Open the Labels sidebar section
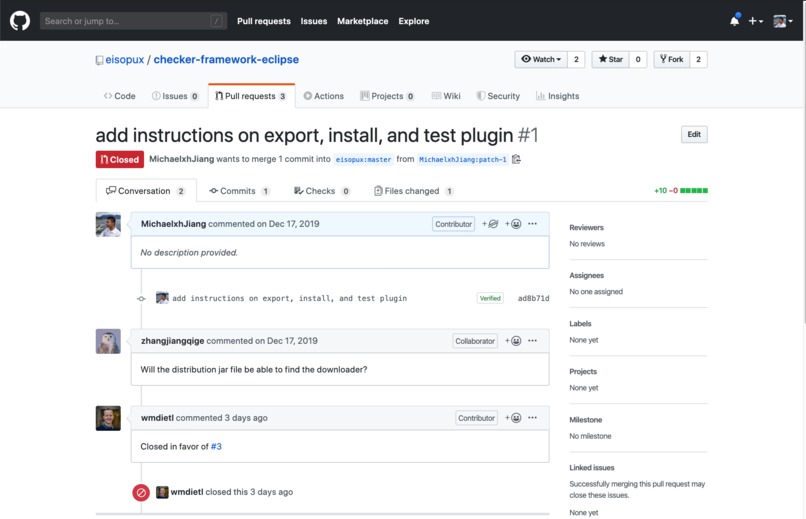This screenshot has width=806, height=519. (580, 324)
